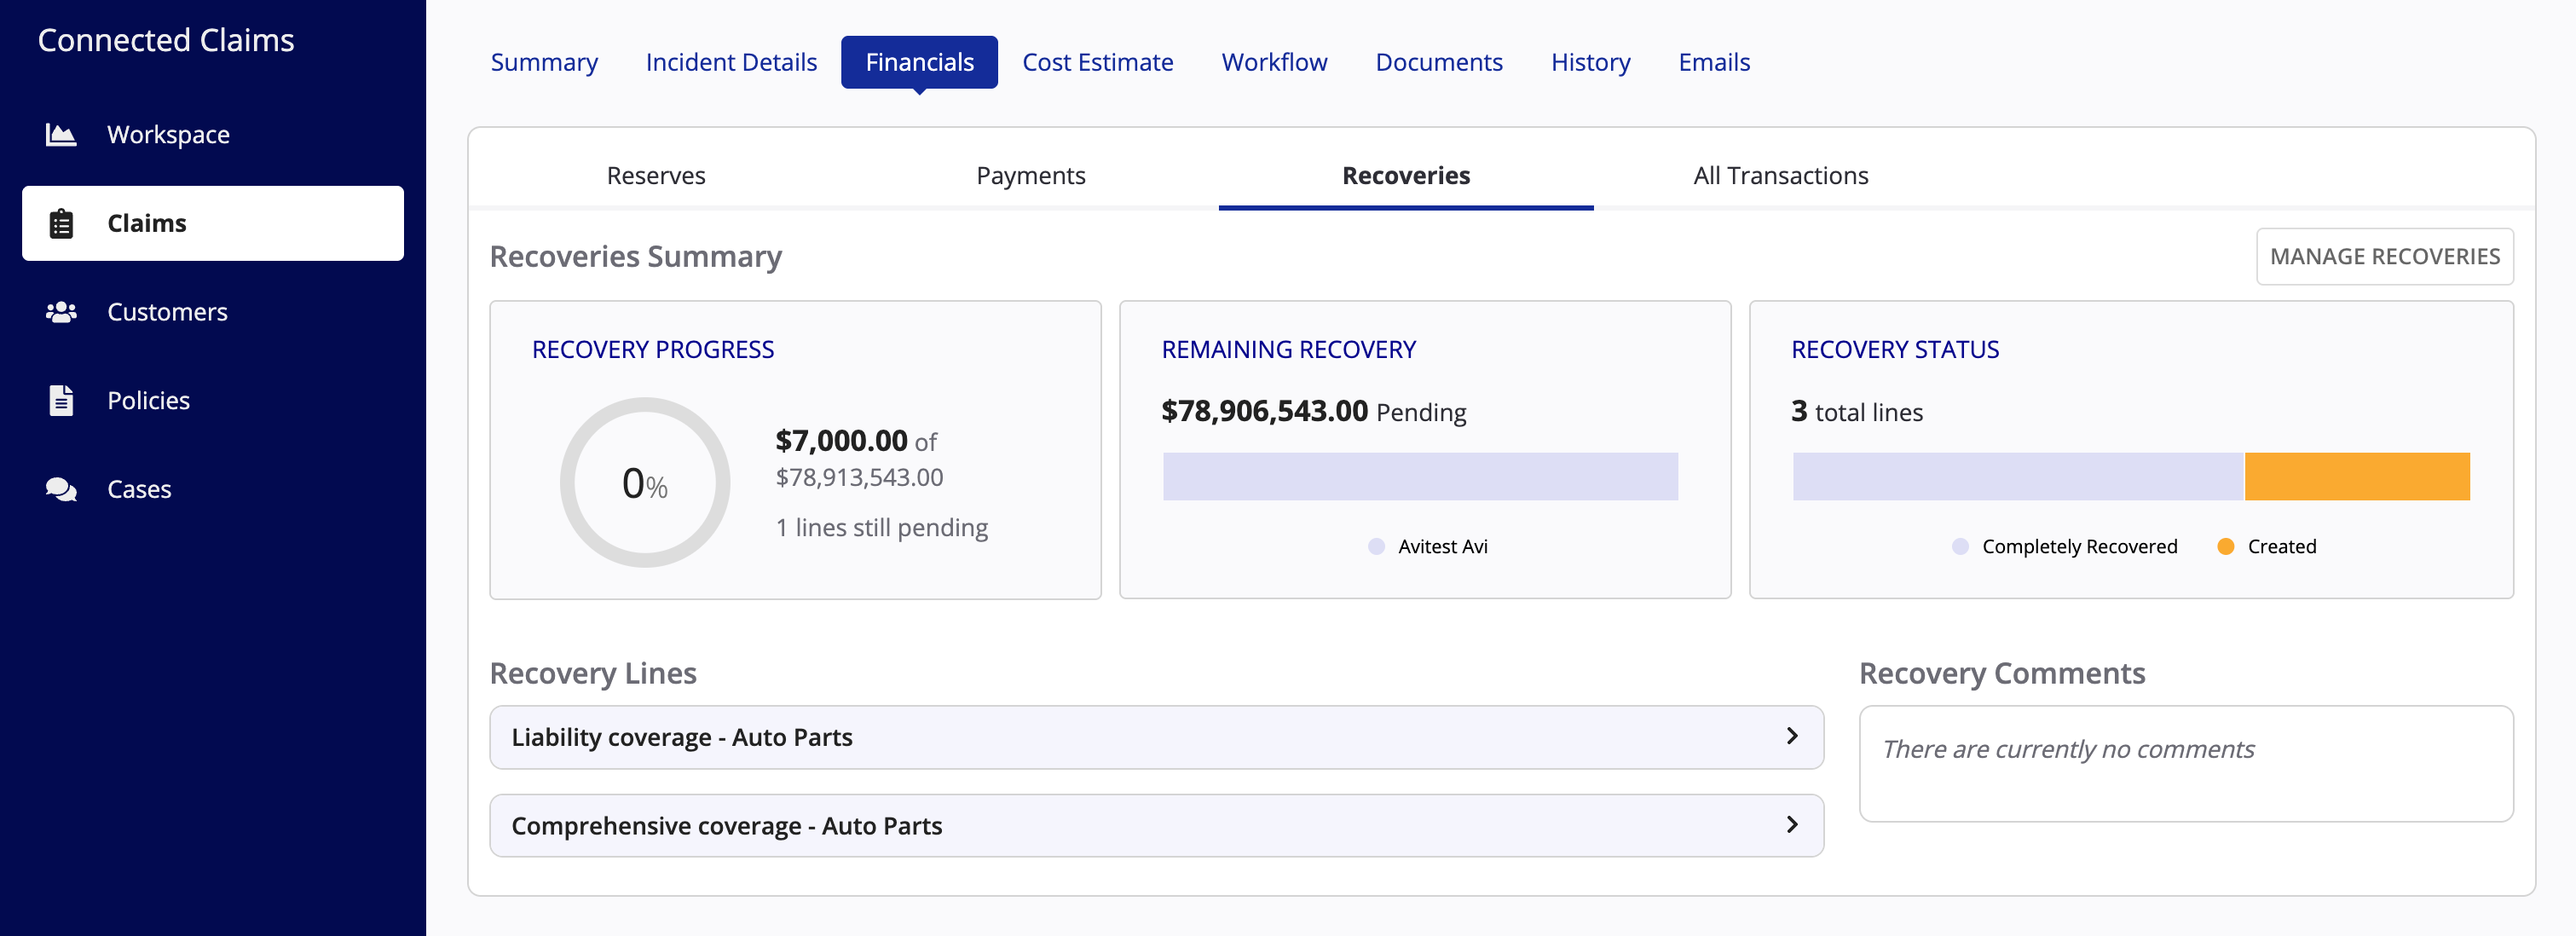This screenshot has height=936, width=2576.
Task: Click the $78,913,543.00 total amount
Action: tap(859, 477)
